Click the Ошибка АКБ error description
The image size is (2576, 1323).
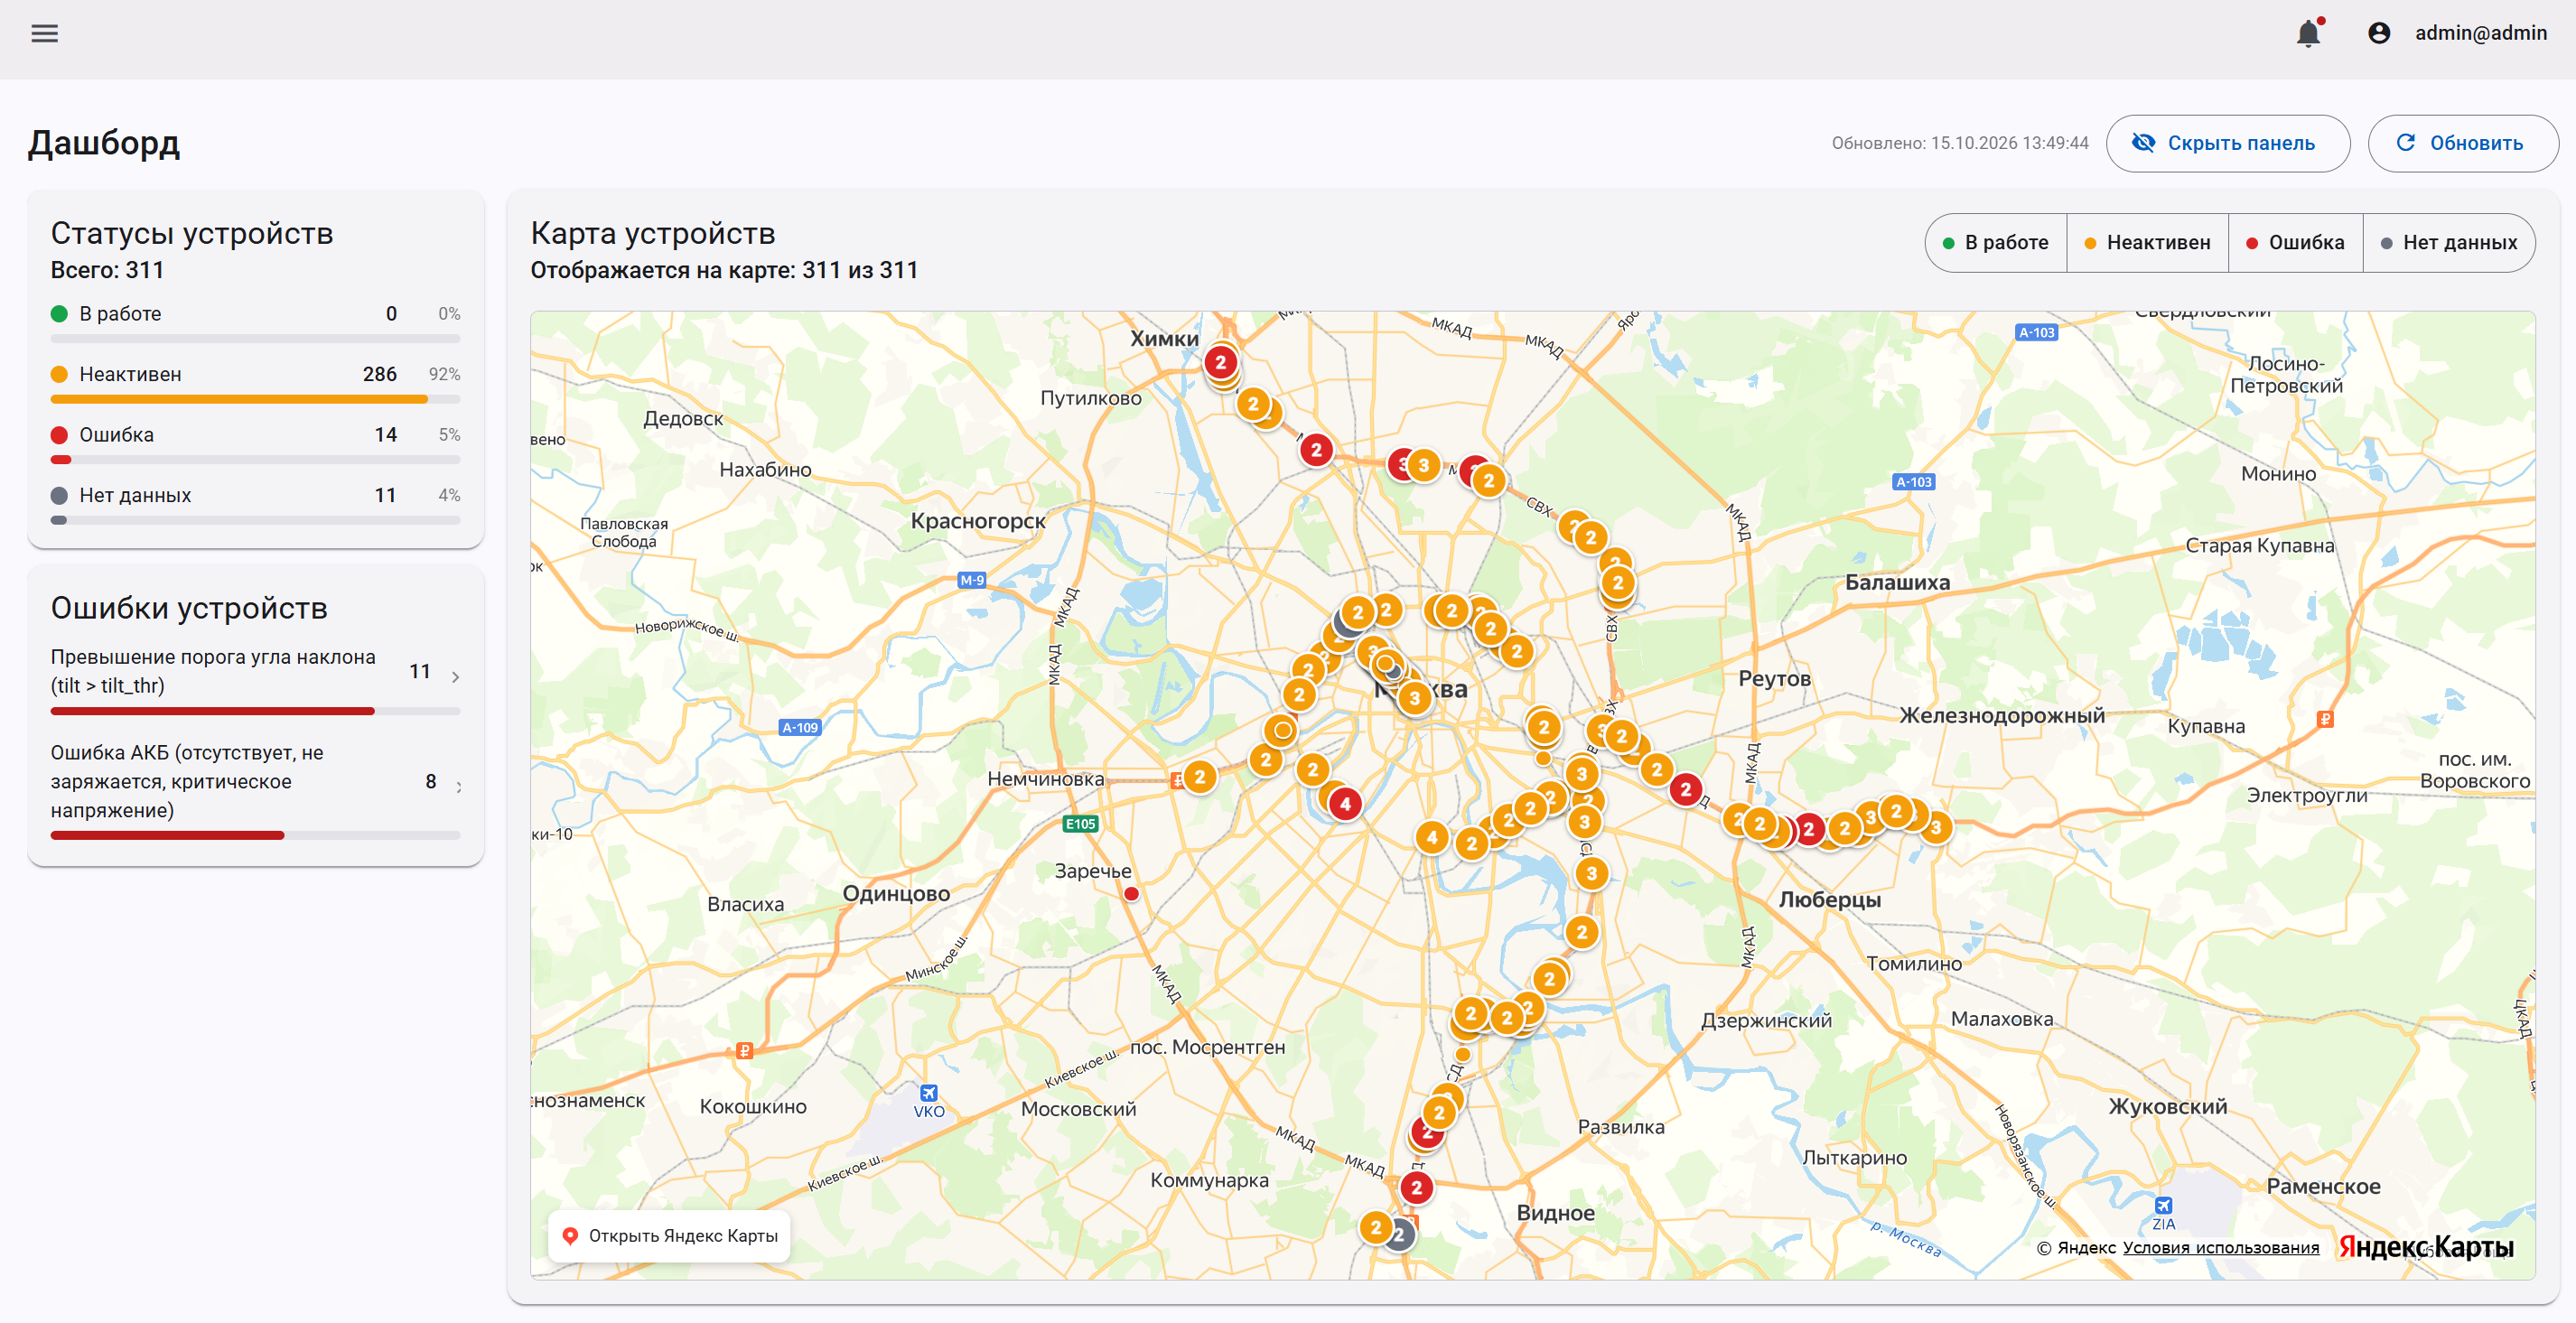tap(187, 781)
